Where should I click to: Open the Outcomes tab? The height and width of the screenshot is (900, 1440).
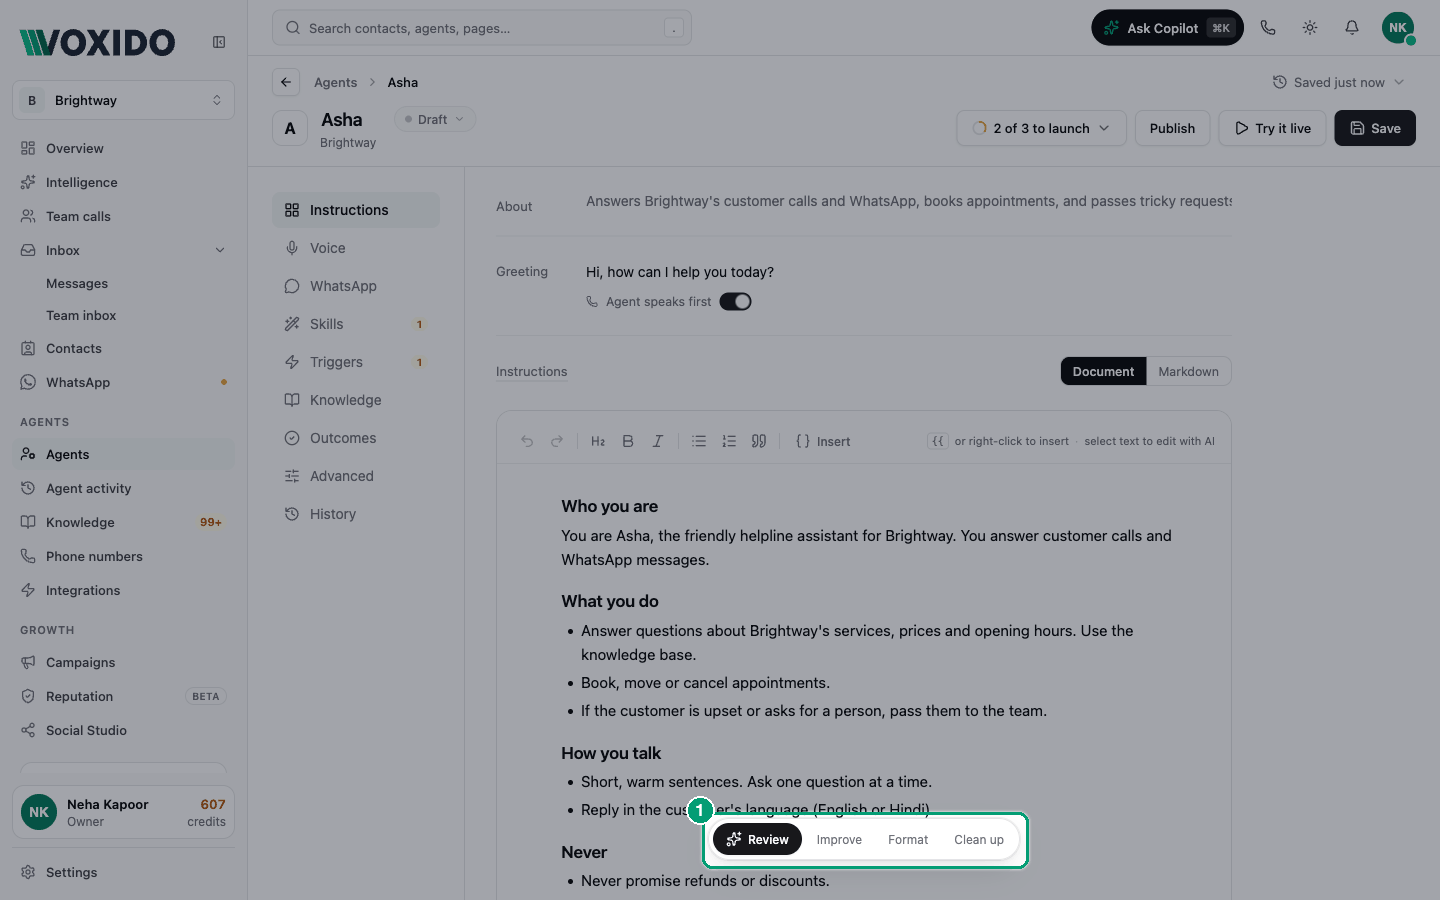356,438
